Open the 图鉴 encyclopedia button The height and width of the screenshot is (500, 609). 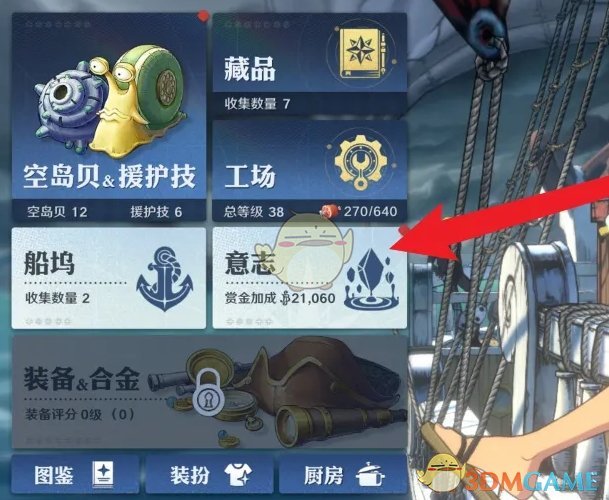(x=75, y=475)
